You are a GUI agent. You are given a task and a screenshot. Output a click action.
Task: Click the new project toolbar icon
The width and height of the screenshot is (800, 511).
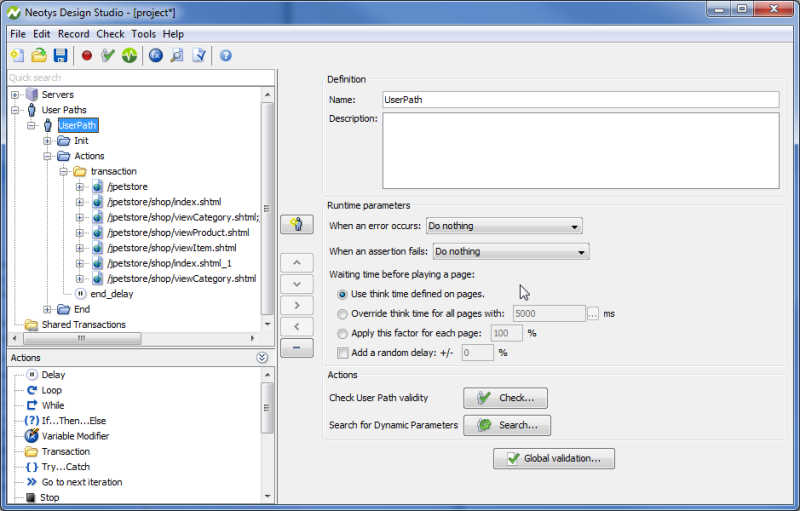pos(17,56)
